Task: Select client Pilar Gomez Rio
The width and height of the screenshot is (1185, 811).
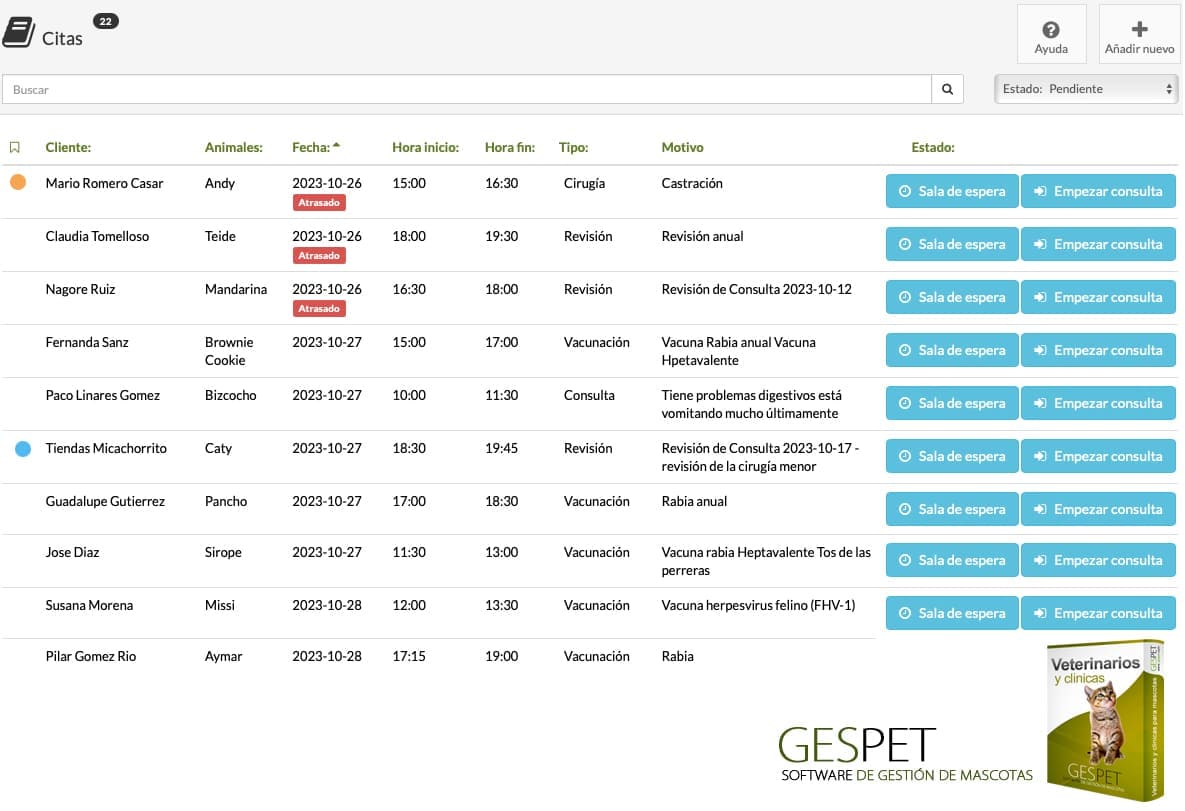Action: click(91, 656)
